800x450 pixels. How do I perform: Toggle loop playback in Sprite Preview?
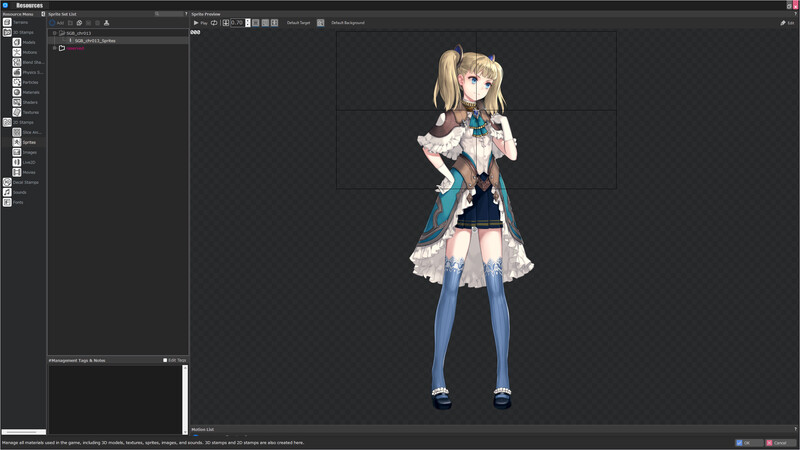[x=214, y=23]
